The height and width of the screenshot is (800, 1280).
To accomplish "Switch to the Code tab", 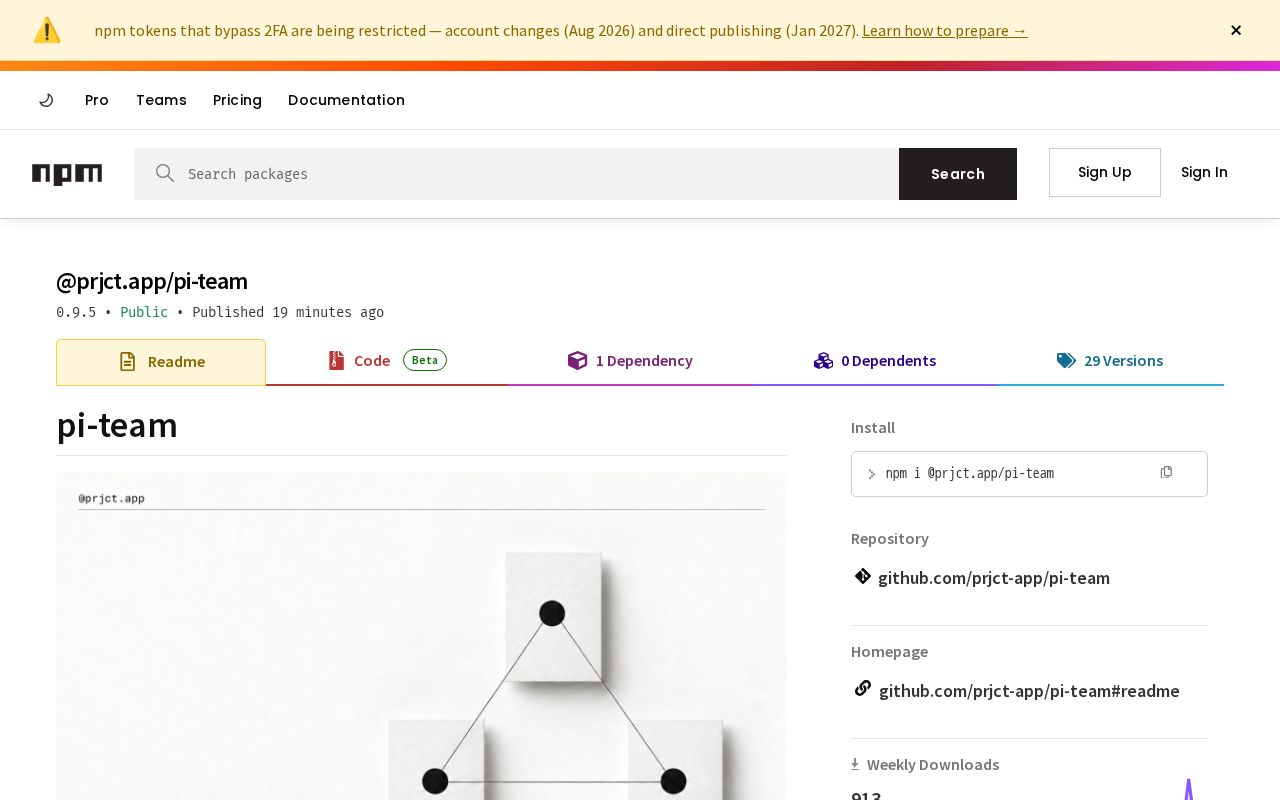I will (387, 361).
